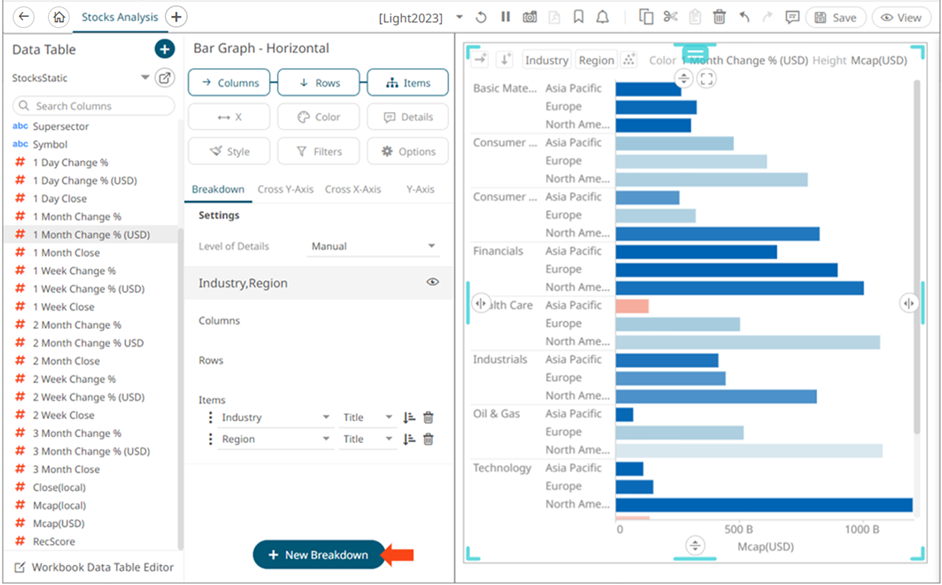Open the Color settings button
Screen dimensions: 942x585
tap(318, 117)
